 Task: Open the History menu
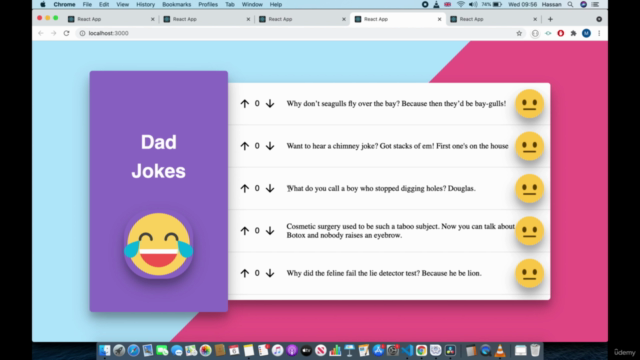145,4
